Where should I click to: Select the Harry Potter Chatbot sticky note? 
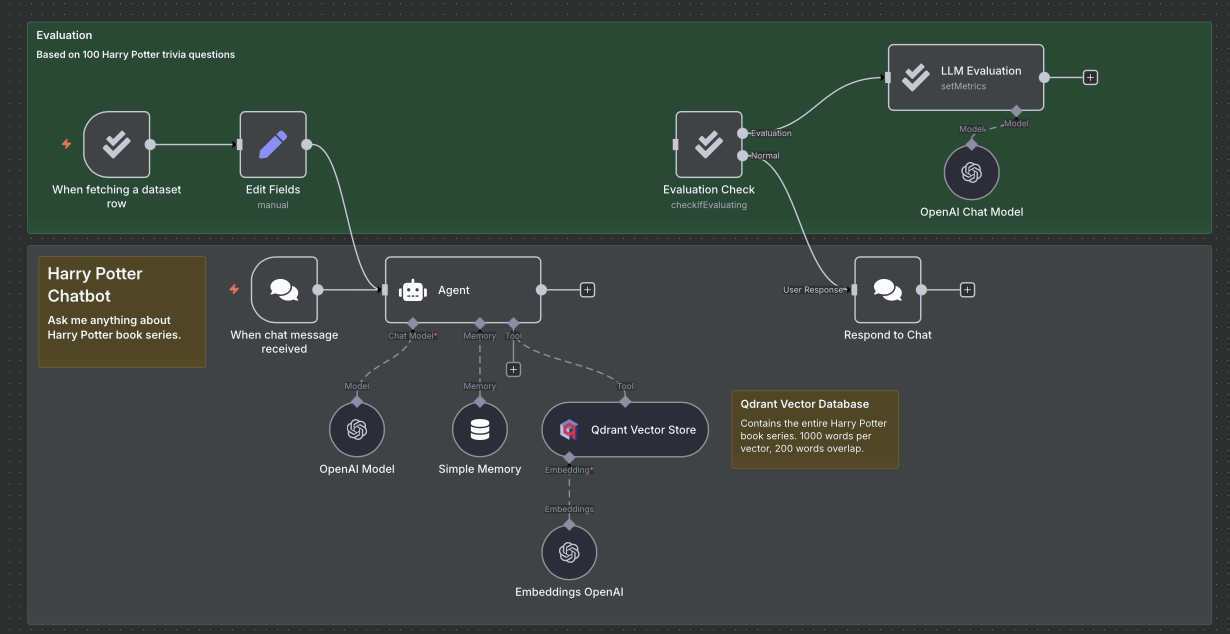coord(122,312)
